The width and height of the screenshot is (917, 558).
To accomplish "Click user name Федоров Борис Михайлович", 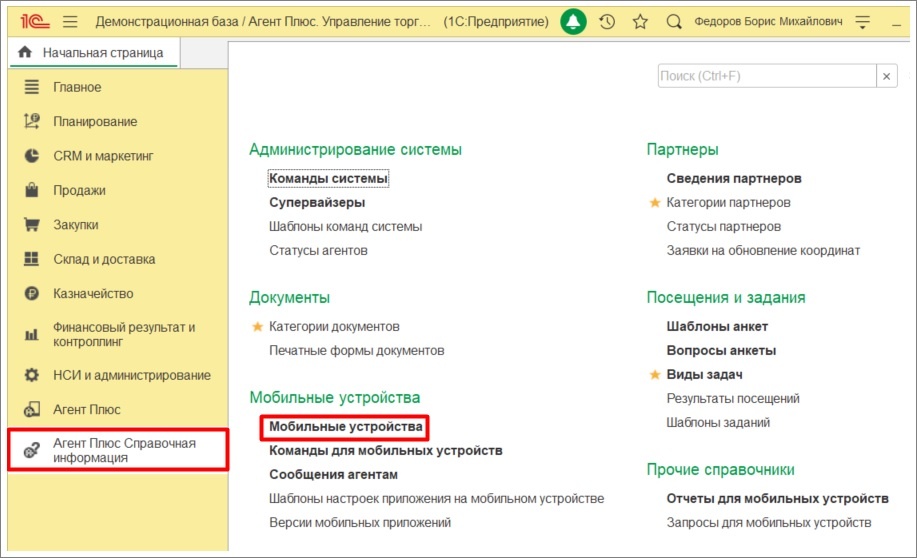I will (768, 22).
